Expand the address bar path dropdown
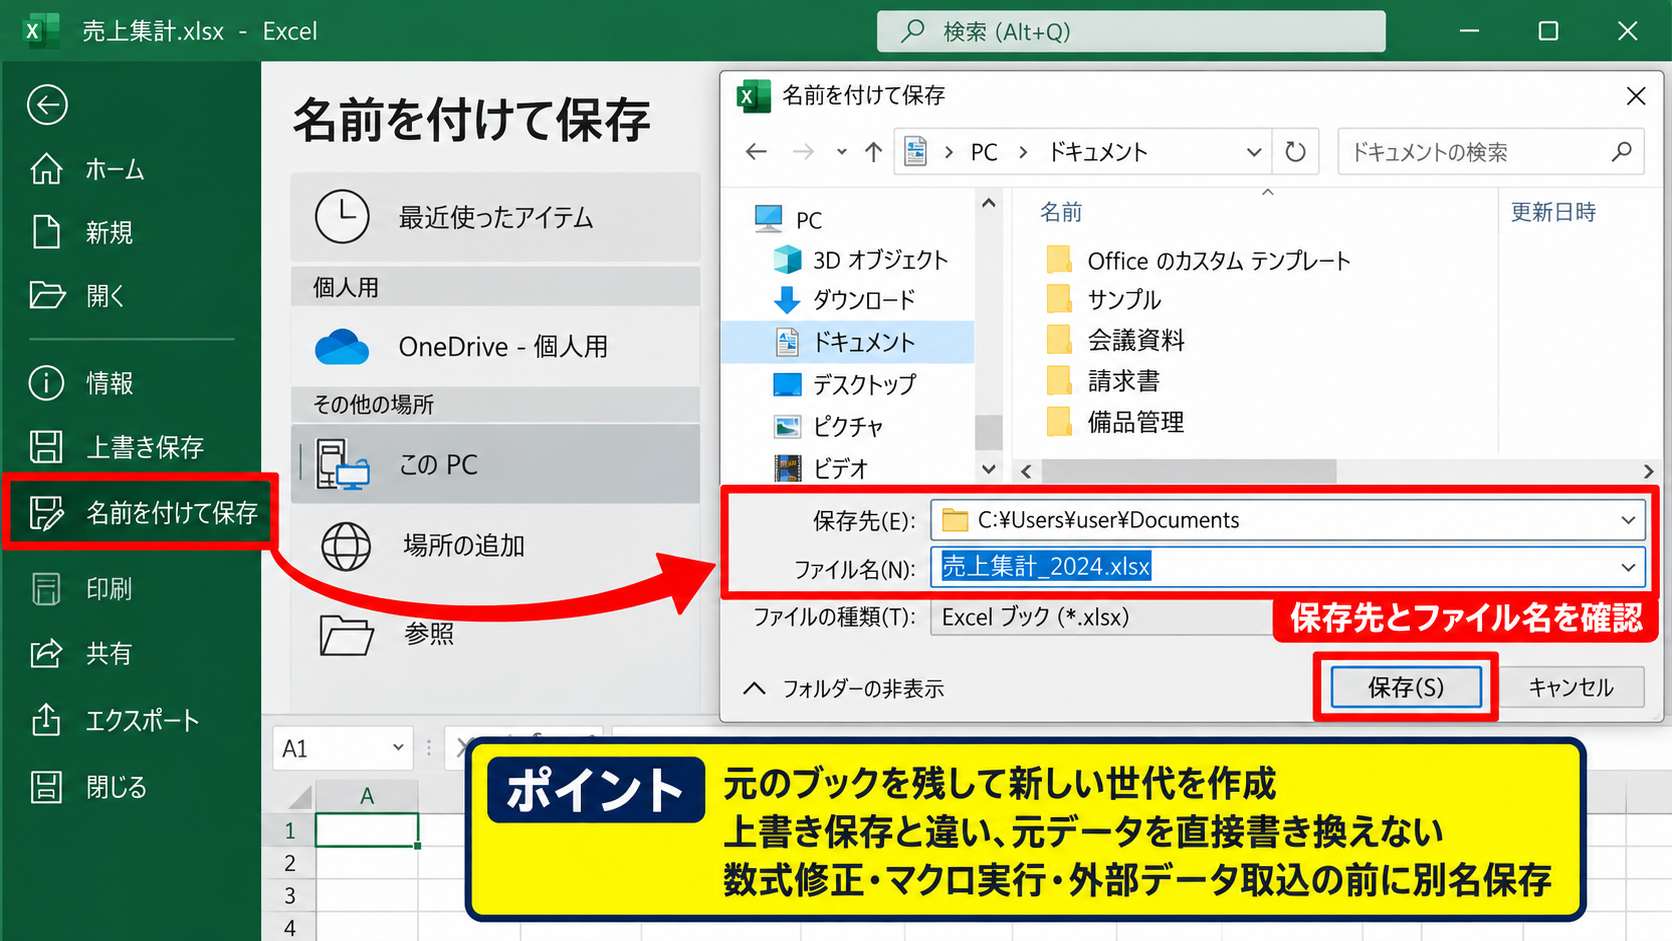This screenshot has width=1672, height=941. (1253, 152)
